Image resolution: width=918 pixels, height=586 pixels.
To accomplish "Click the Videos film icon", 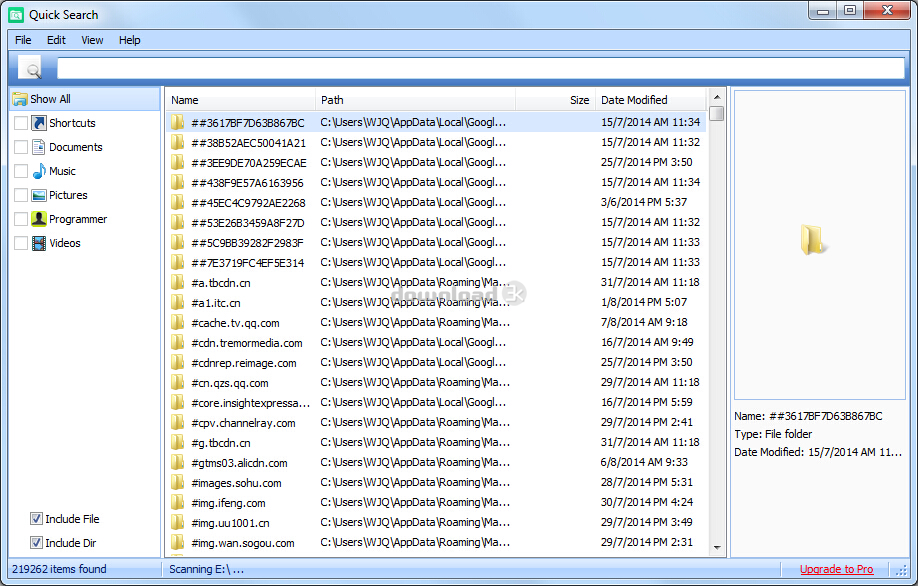I will (x=39, y=243).
